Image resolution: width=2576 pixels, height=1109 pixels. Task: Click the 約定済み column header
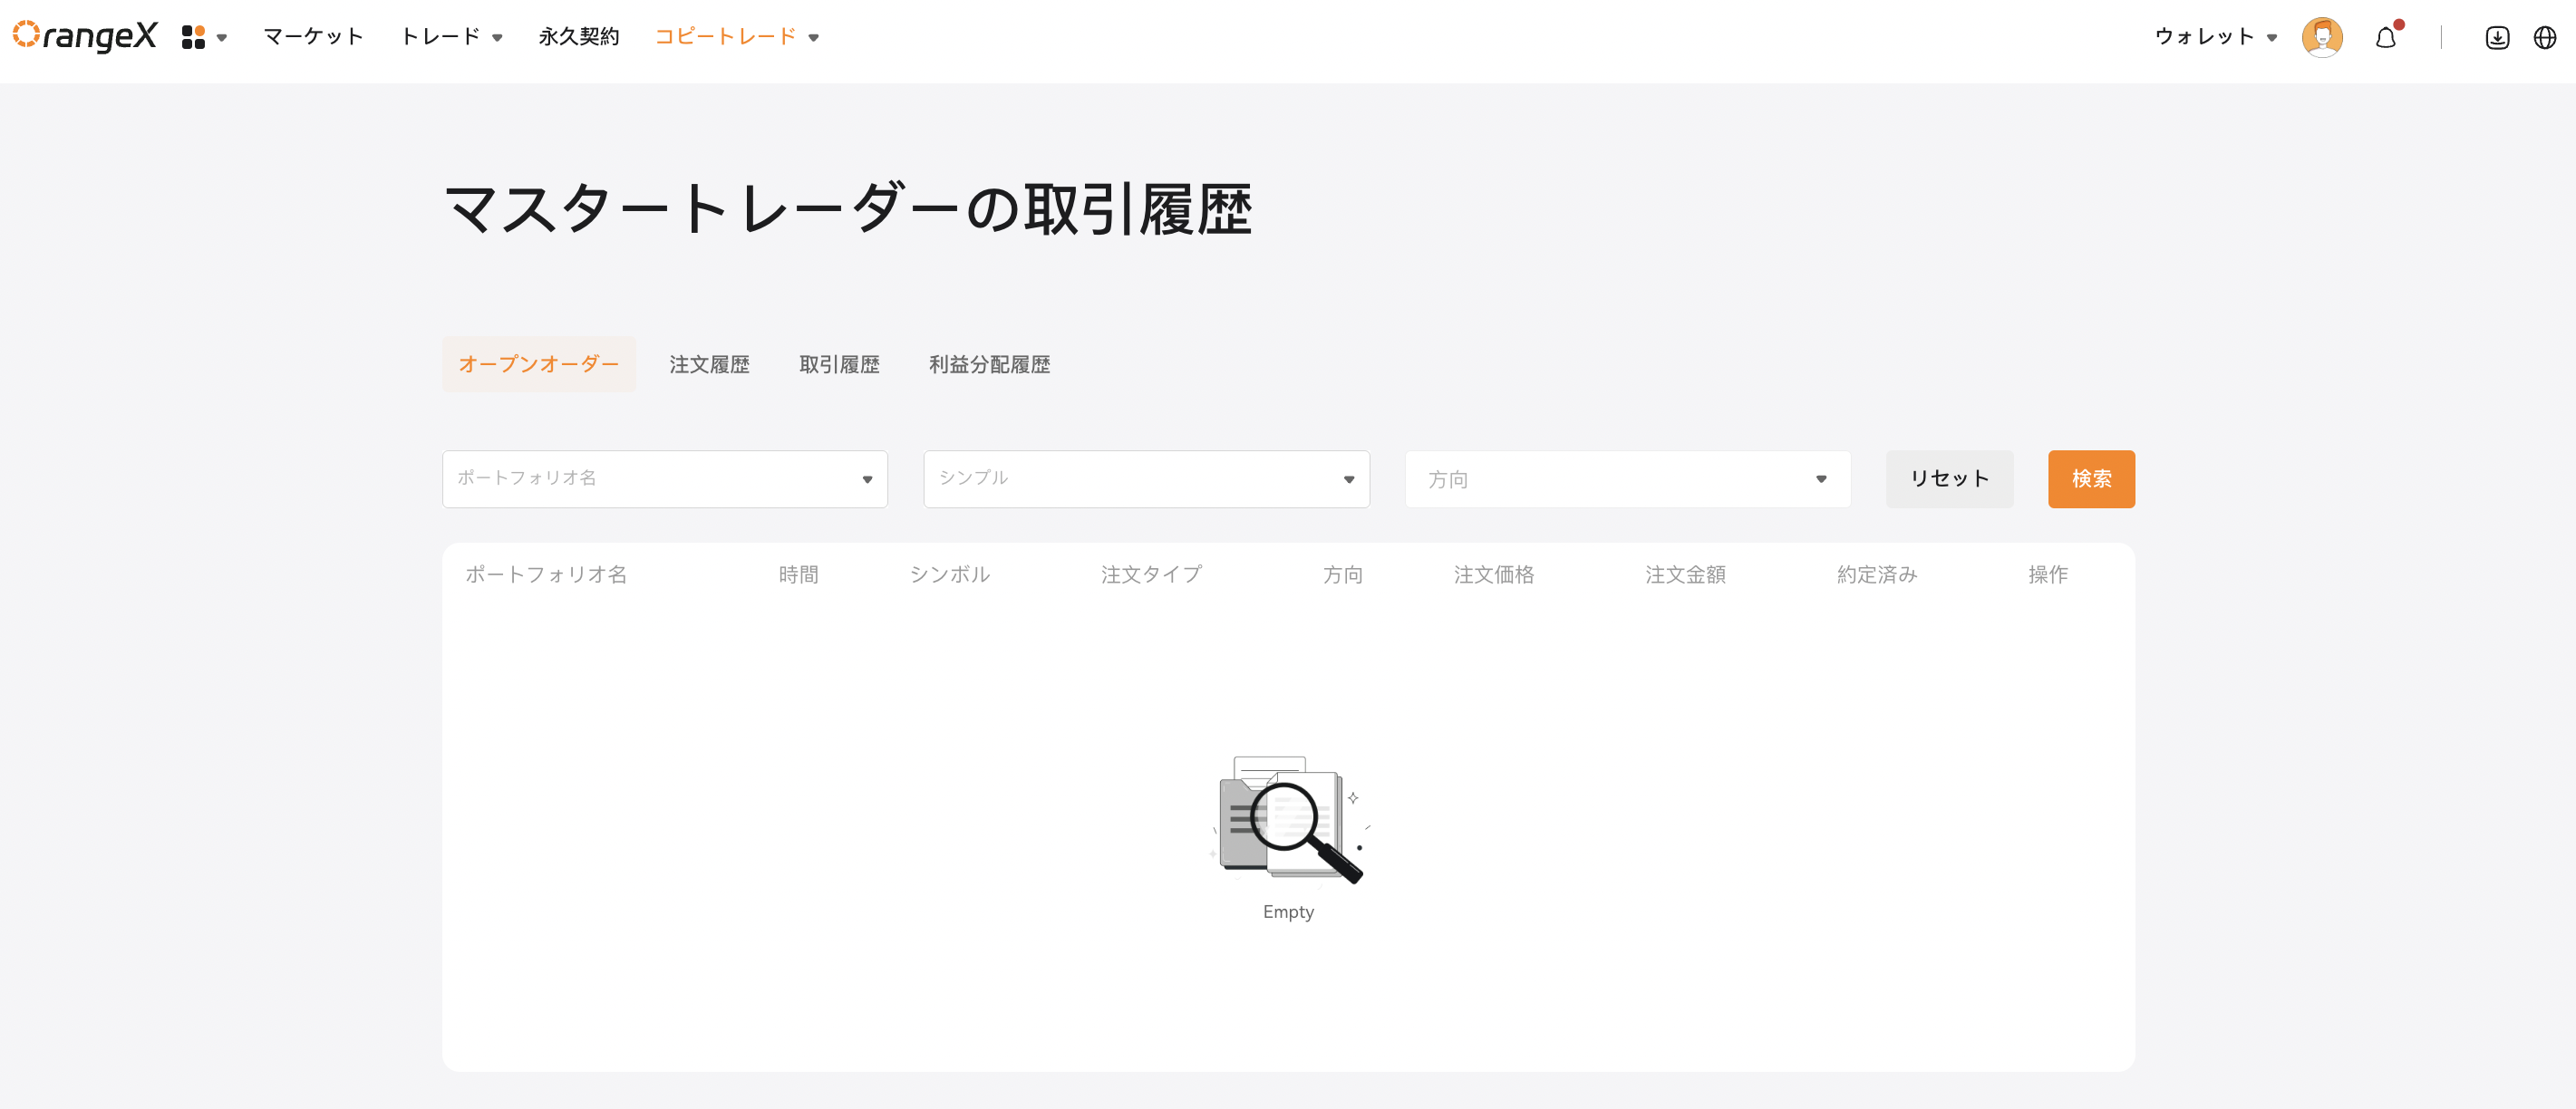pyautogui.click(x=1876, y=574)
